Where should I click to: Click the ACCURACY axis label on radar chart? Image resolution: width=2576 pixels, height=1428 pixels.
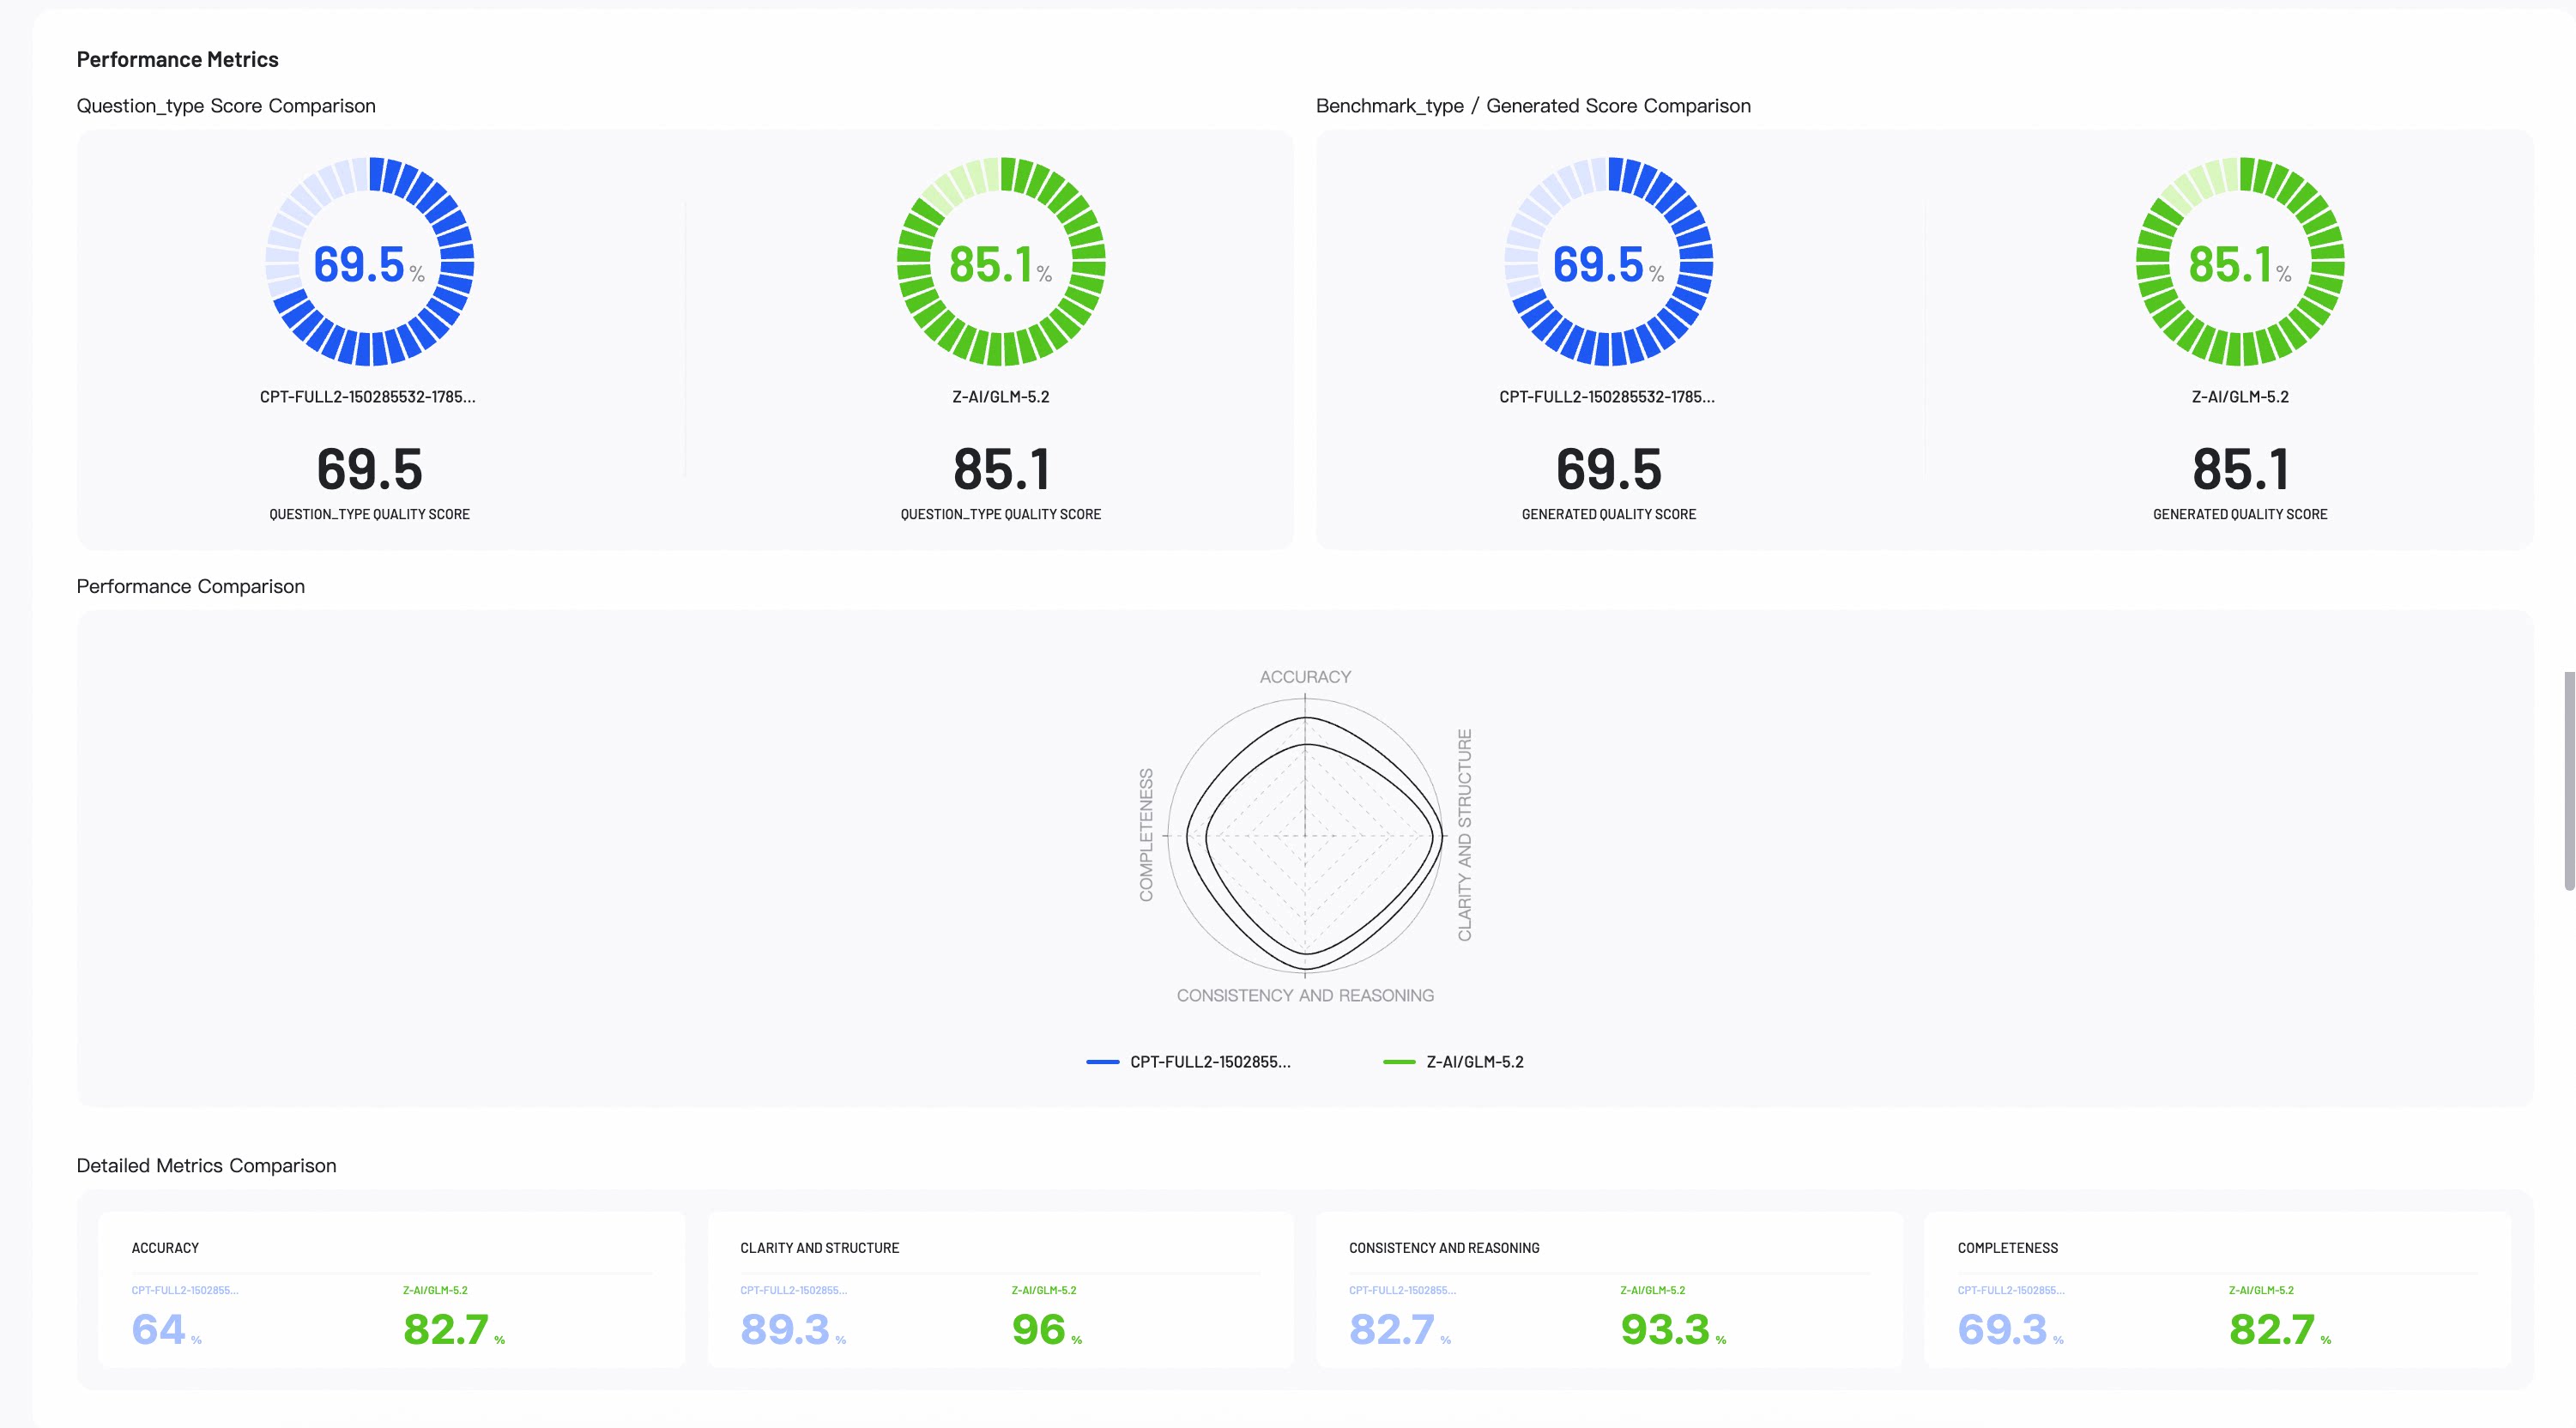1305,677
